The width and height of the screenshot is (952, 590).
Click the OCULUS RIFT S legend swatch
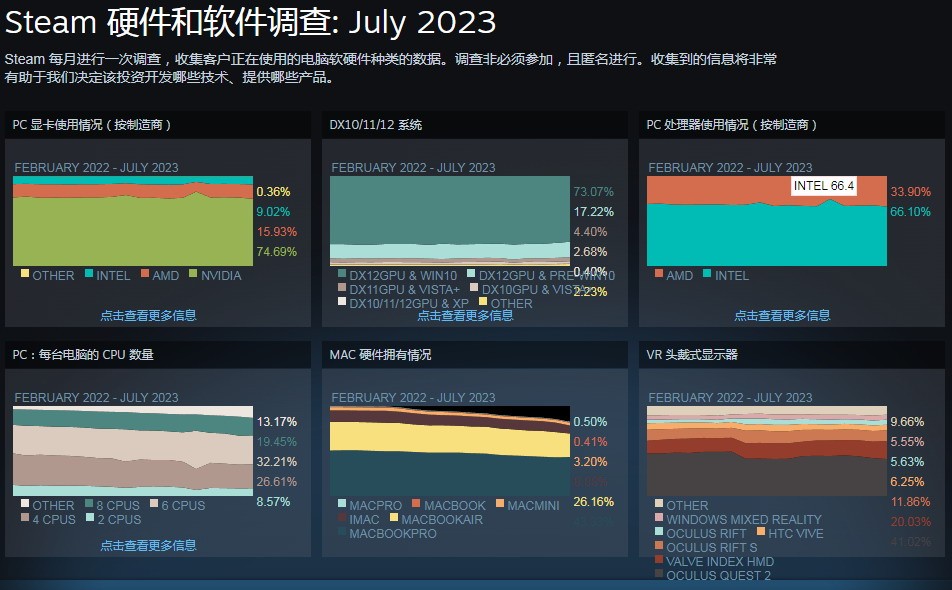tap(659, 545)
